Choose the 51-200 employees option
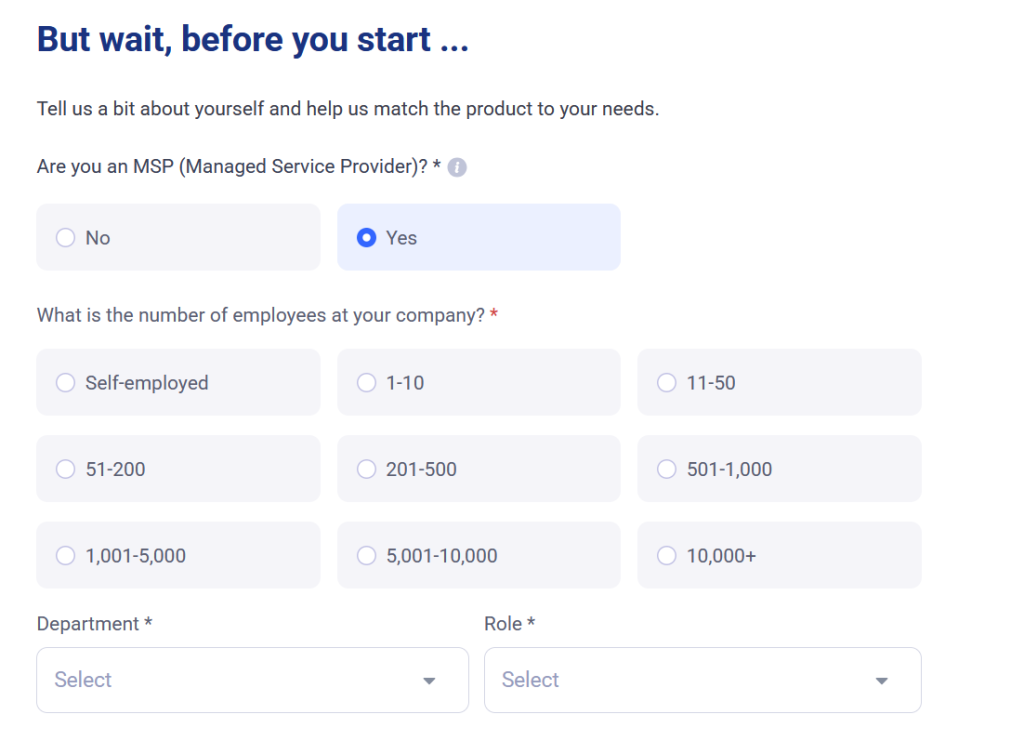Image resolution: width=1024 pixels, height=741 pixels. click(66, 469)
